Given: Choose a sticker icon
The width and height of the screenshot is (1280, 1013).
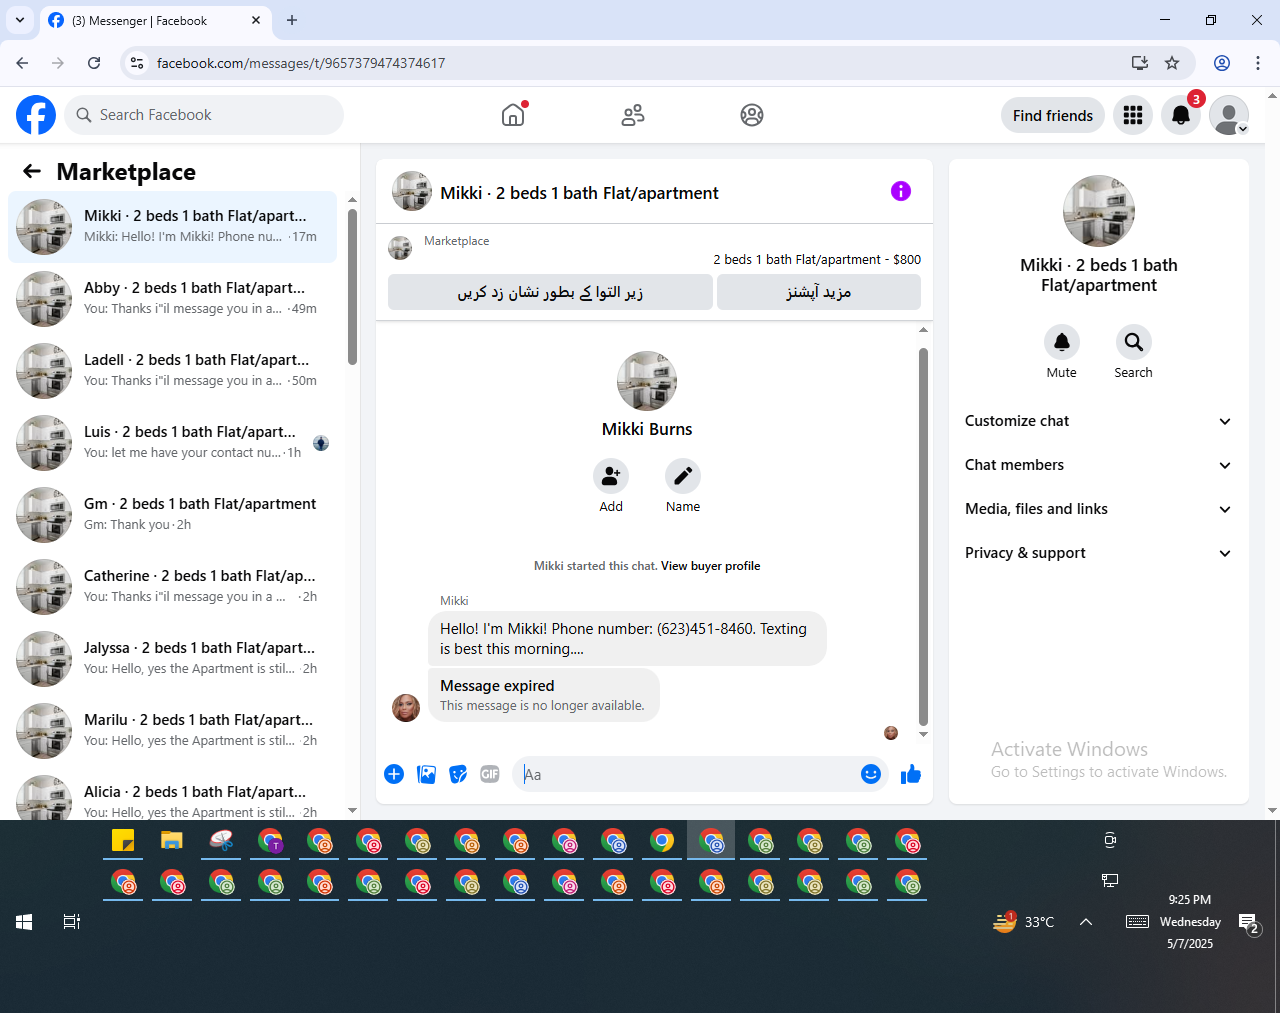Looking at the screenshot, I should [x=458, y=774].
